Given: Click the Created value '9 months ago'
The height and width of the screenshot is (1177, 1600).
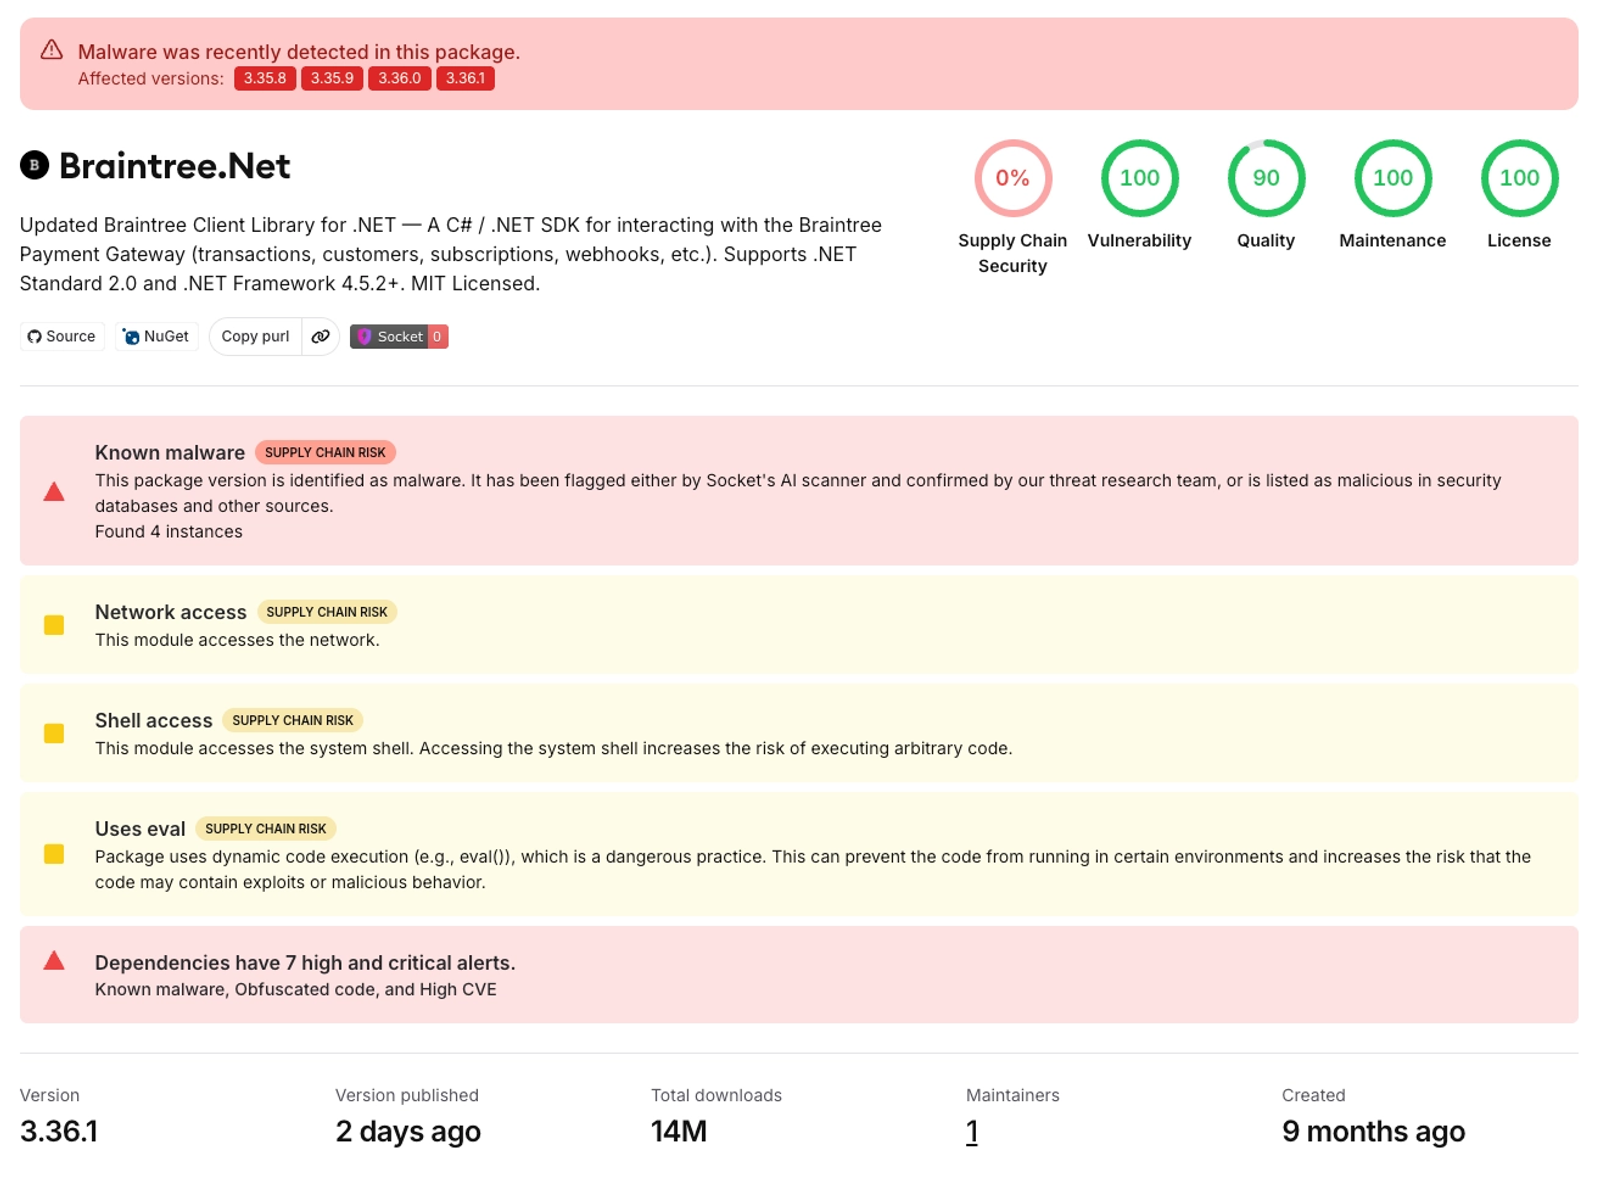Looking at the screenshot, I should pyautogui.click(x=1373, y=1131).
